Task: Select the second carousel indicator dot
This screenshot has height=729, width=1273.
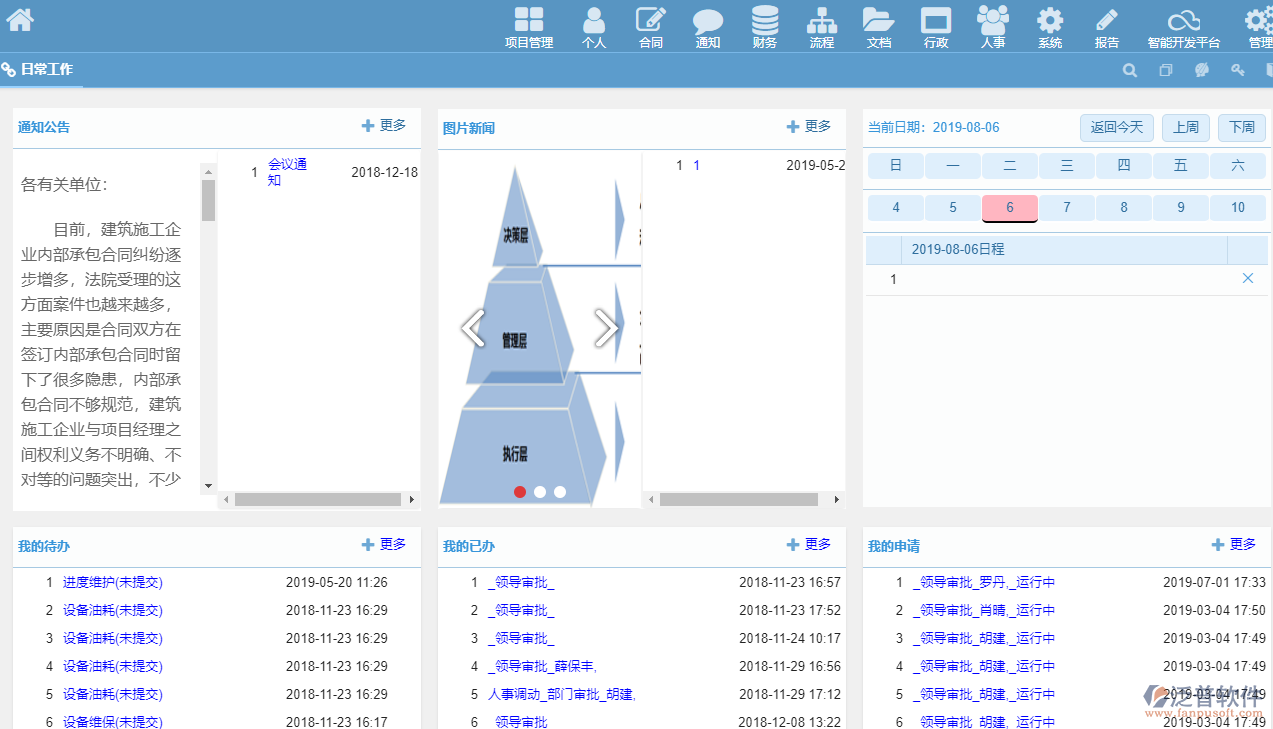Action: [x=540, y=492]
